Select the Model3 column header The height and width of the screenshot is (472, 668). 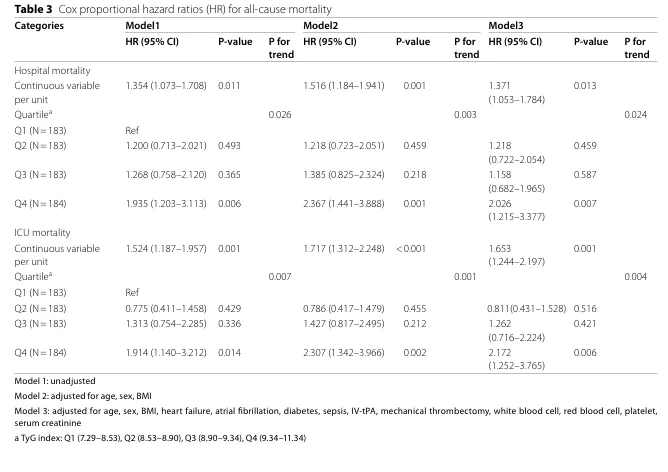pyautogui.click(x=506, y=26)
